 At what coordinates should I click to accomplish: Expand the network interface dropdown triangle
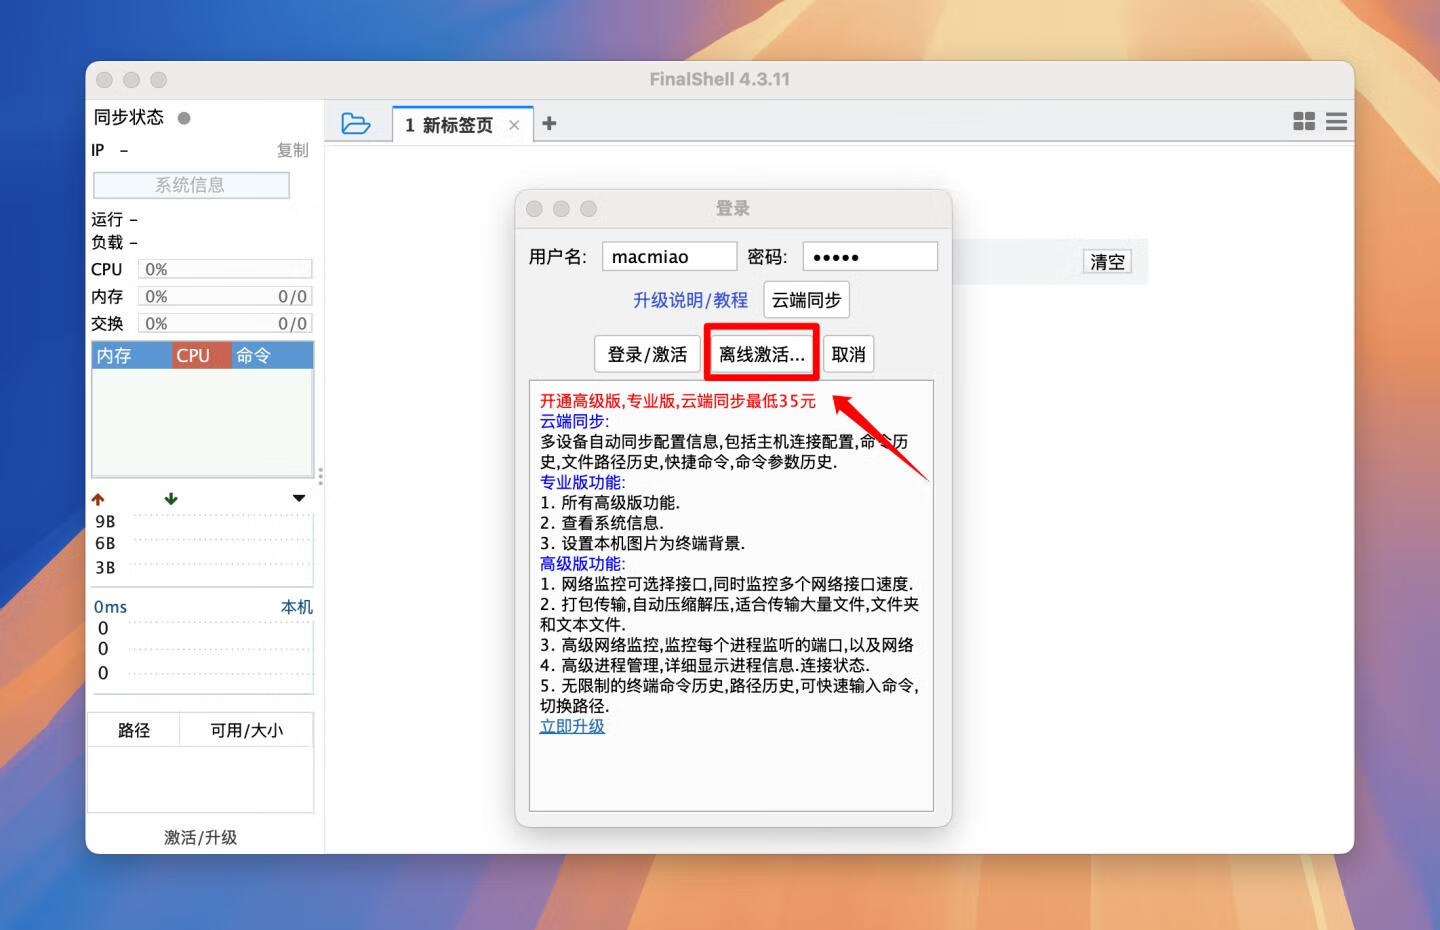point(299,498)
